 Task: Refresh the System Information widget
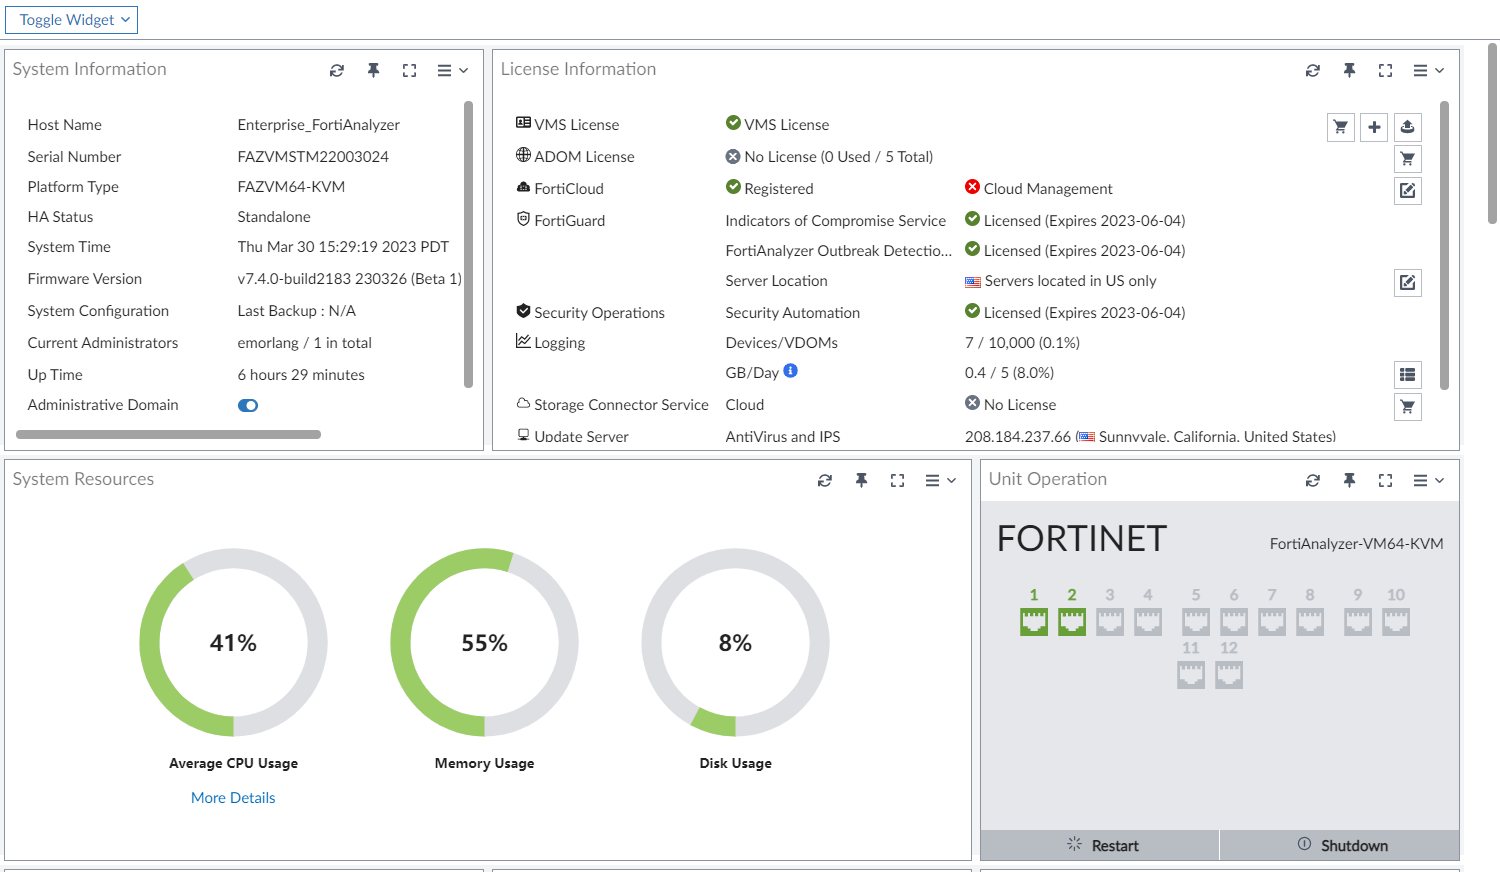tap(337, 70)
